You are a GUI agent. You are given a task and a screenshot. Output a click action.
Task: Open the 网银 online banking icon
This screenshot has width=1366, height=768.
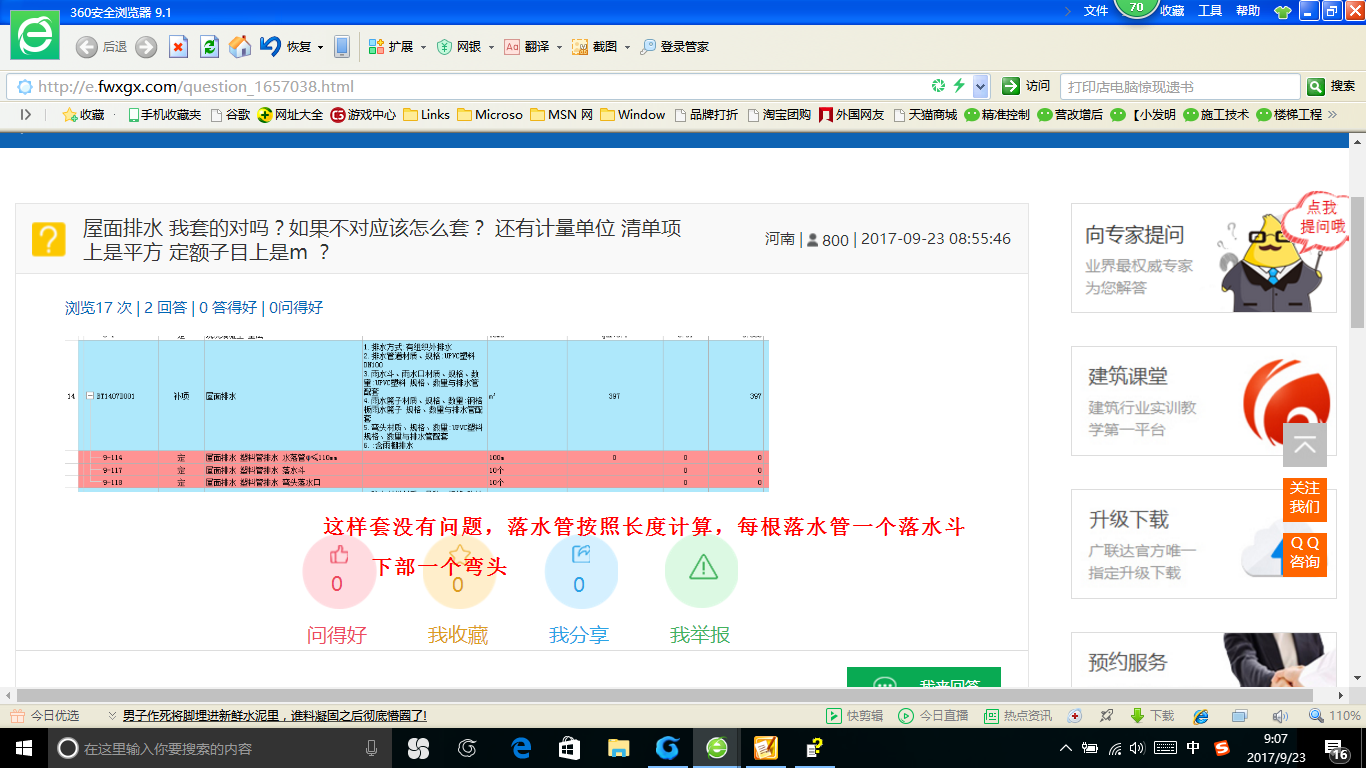coord(444,47)
